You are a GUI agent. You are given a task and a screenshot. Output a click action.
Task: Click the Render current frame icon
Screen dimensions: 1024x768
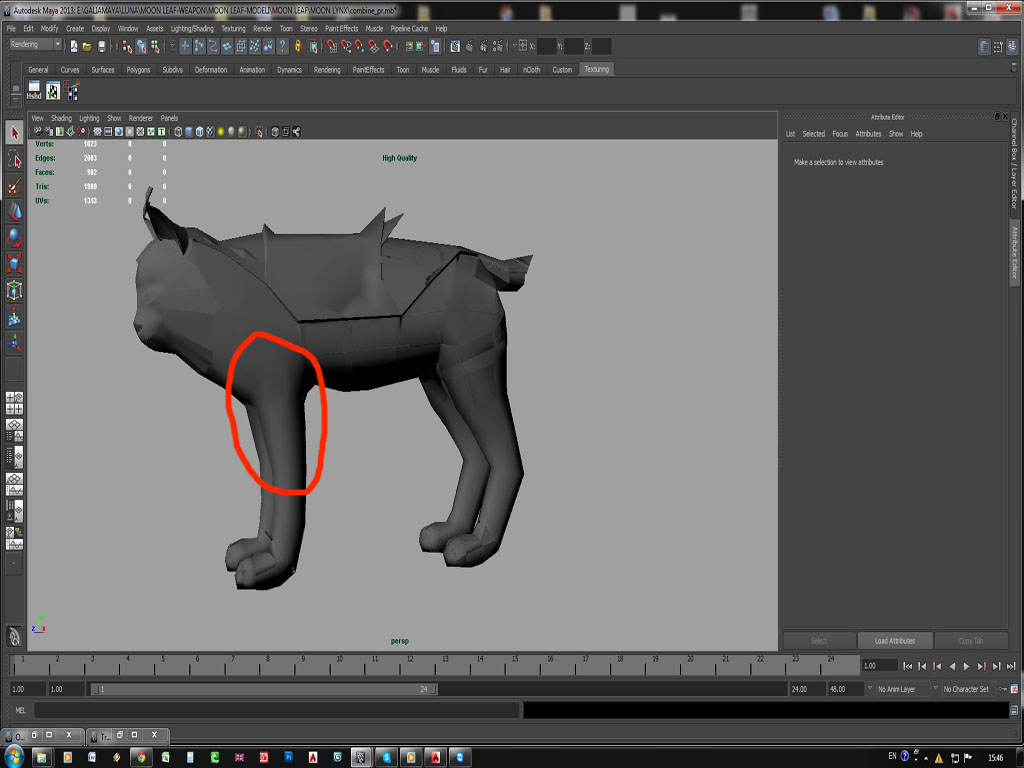pyautogui.click(x=469, y=46)
